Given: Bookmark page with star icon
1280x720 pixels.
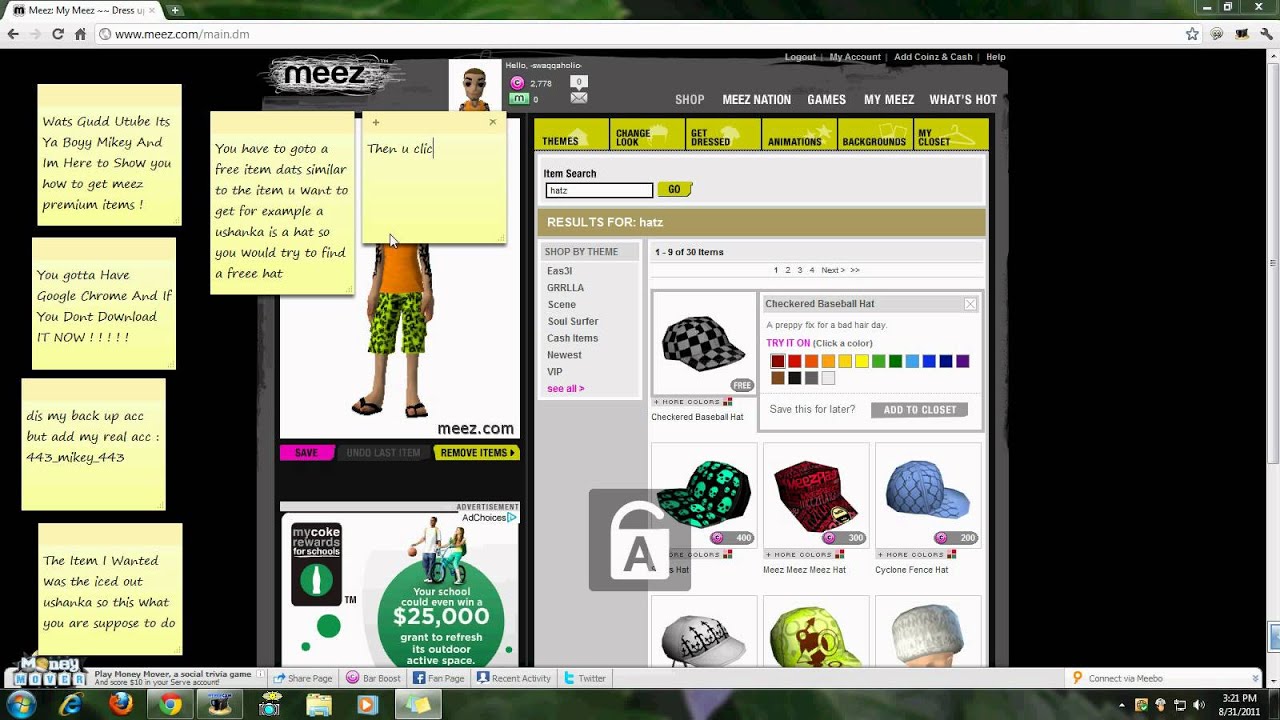Looking at the screenshot, I should (x=1192, y=34).
